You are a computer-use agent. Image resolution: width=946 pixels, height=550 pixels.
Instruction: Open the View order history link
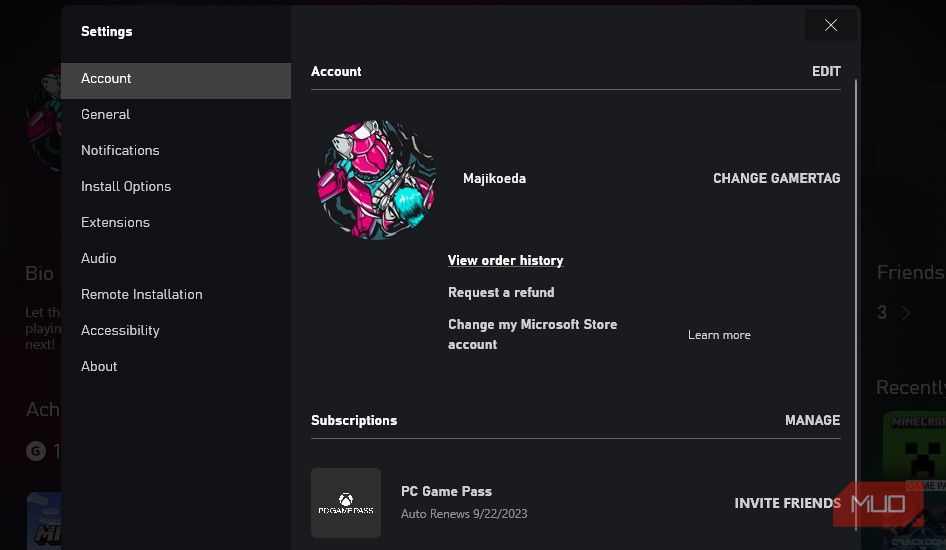click(x=505, y=260)
